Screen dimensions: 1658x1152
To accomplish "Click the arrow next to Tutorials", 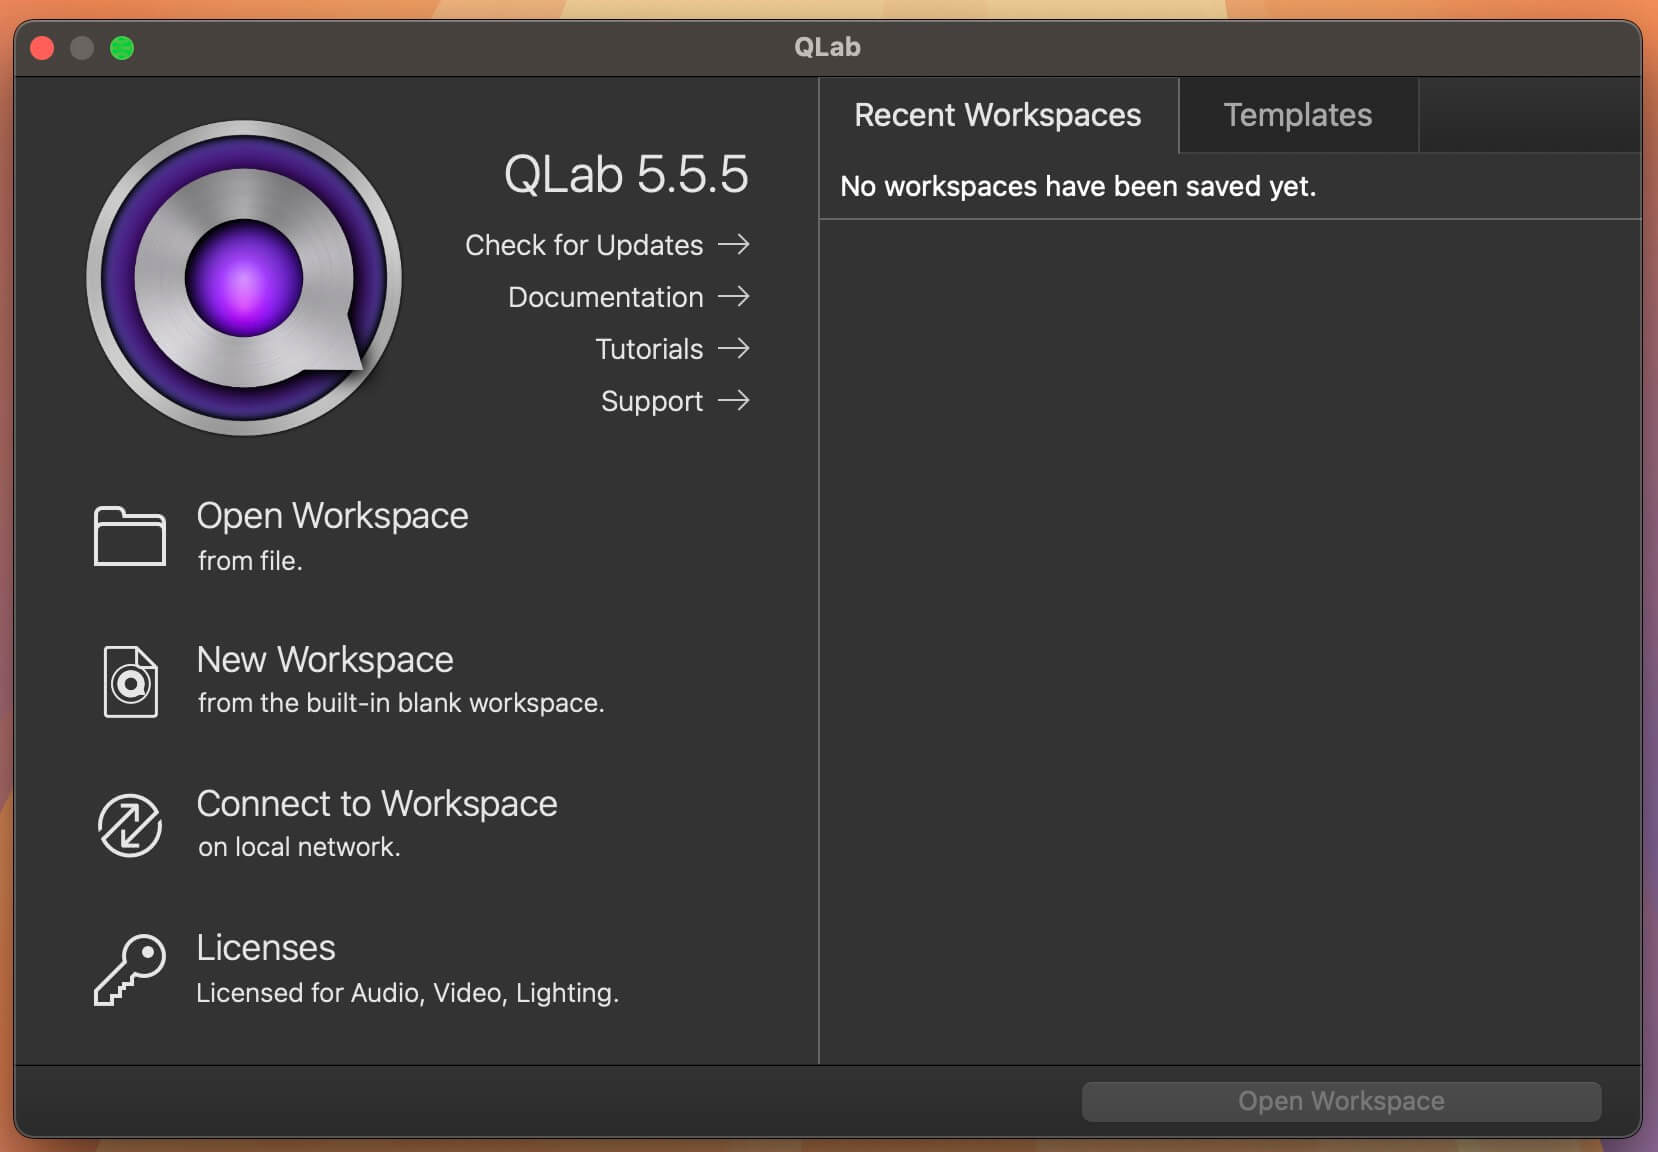I will pyautogui.click(x=734, y=348).
